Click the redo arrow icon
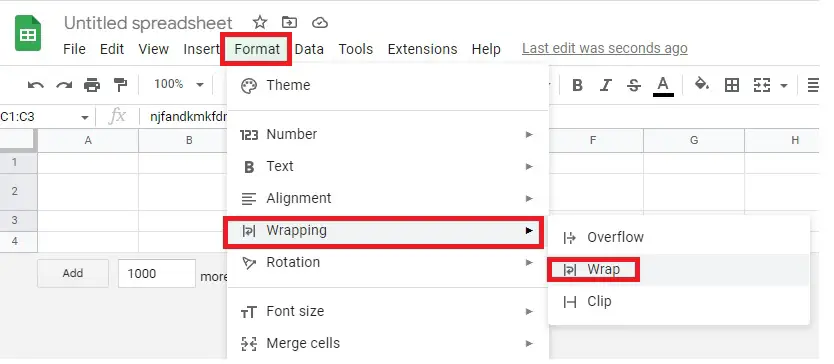The image size is (834, 364). pos(64,85)
